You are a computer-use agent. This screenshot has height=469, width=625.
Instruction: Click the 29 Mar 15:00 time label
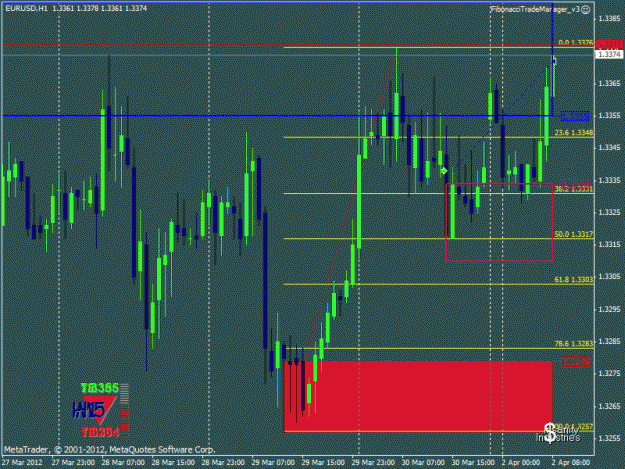pyautogui.click(x=323, y=463)
